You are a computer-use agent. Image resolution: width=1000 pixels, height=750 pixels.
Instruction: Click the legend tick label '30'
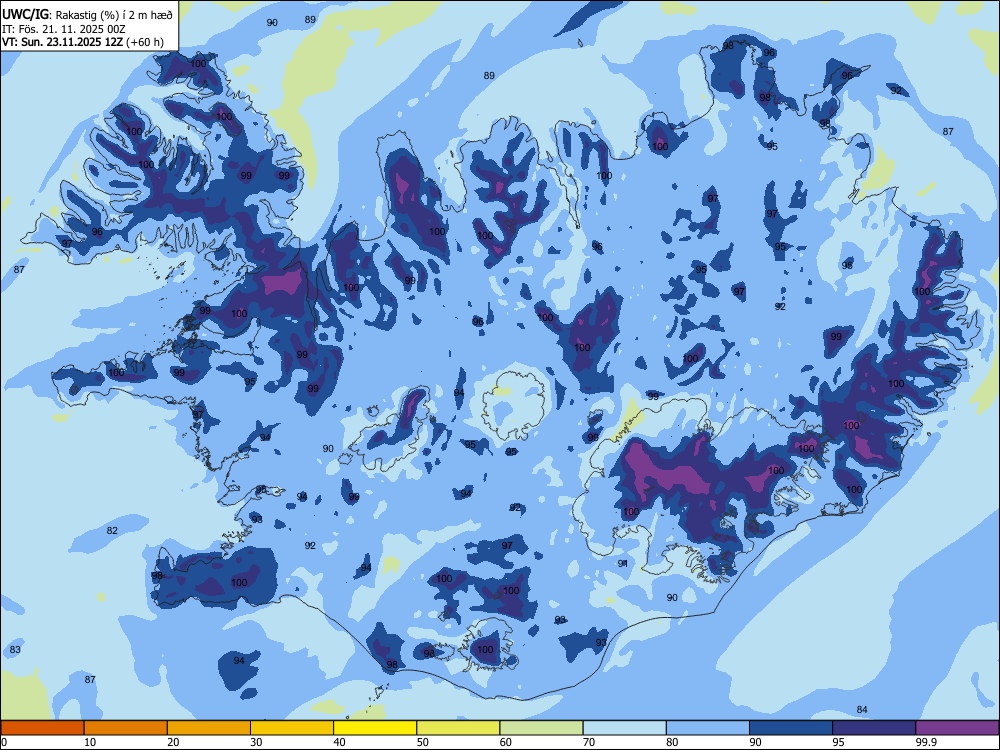tap(256, 742)
